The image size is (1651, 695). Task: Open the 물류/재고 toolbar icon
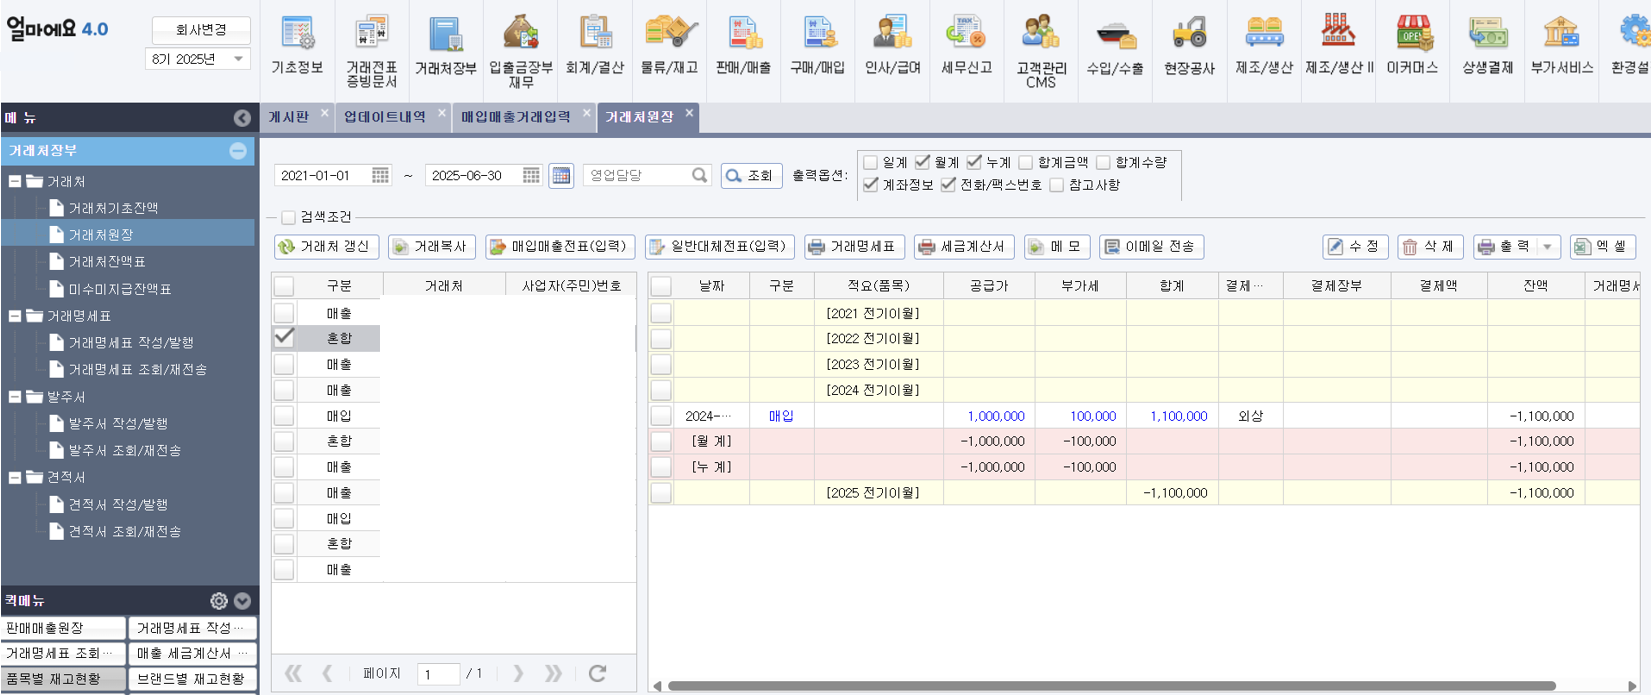[669, 44]
